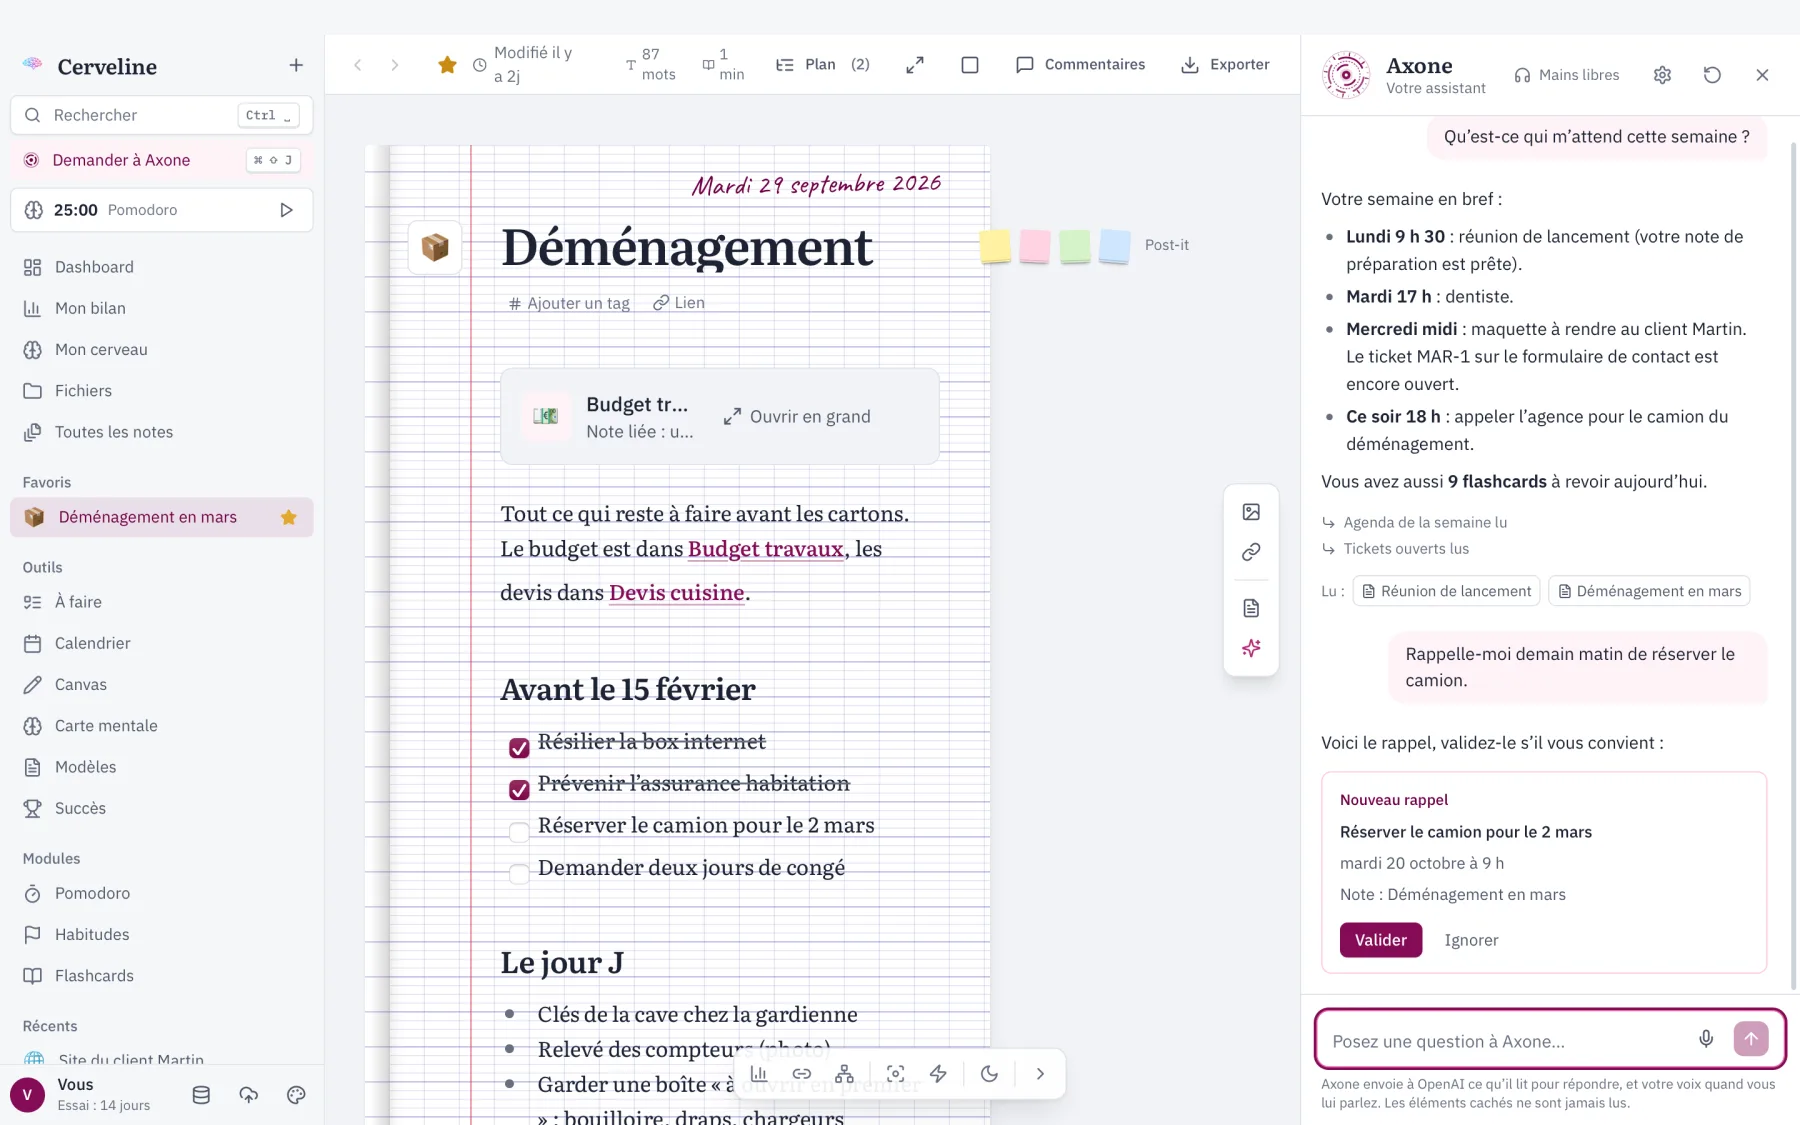Viewport: 1800px width, 1125px height.
Task: Click the sparkle AI icon in side toolbar
Action: tap(1251, 648)
